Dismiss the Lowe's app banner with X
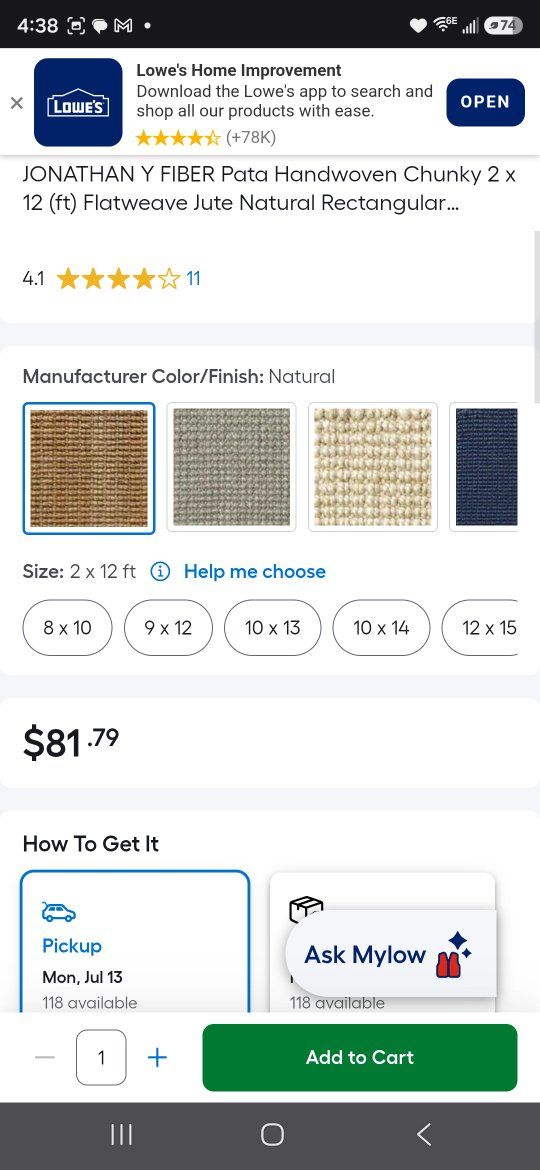This screenshot has width=540, height=1170. coord(16,103)
